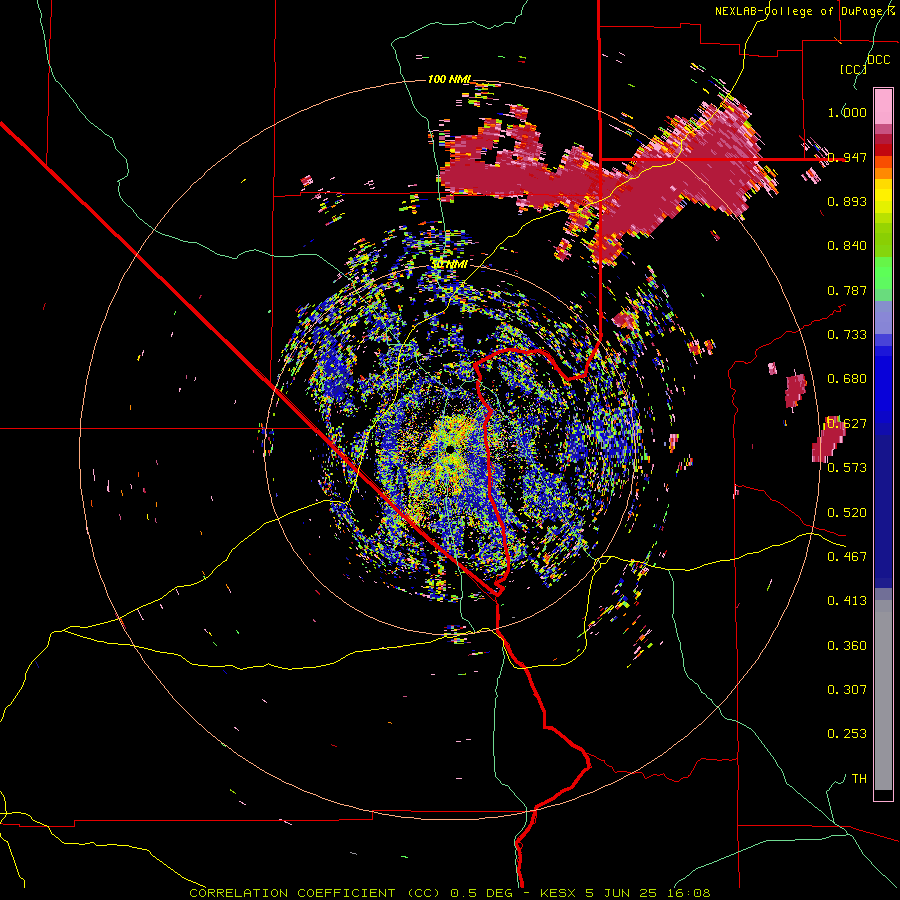Click the 100 NMI range ring label
Screen dimensions: 900x900
point(449,79)
